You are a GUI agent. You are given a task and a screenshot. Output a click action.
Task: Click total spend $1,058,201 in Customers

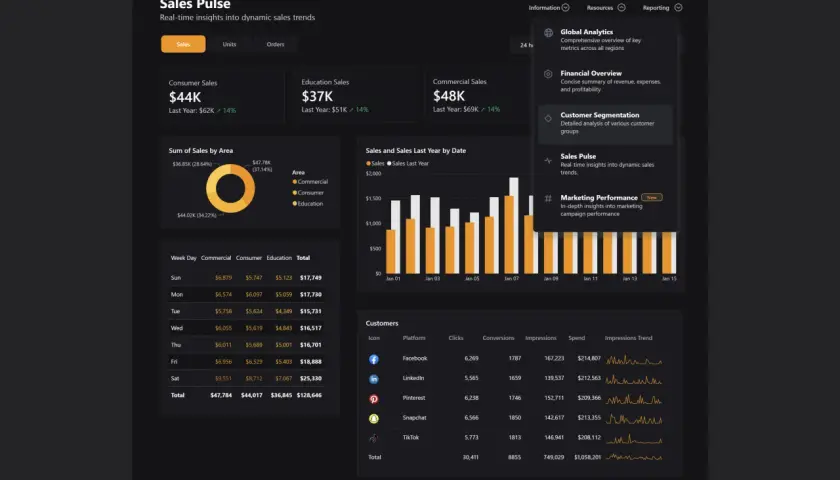point(588,458)
